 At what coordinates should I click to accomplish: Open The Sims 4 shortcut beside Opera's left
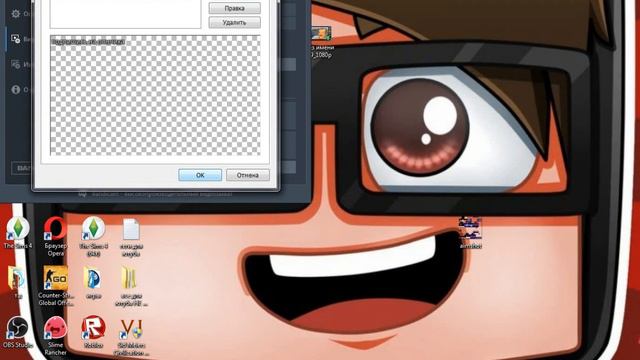point(18,233)
